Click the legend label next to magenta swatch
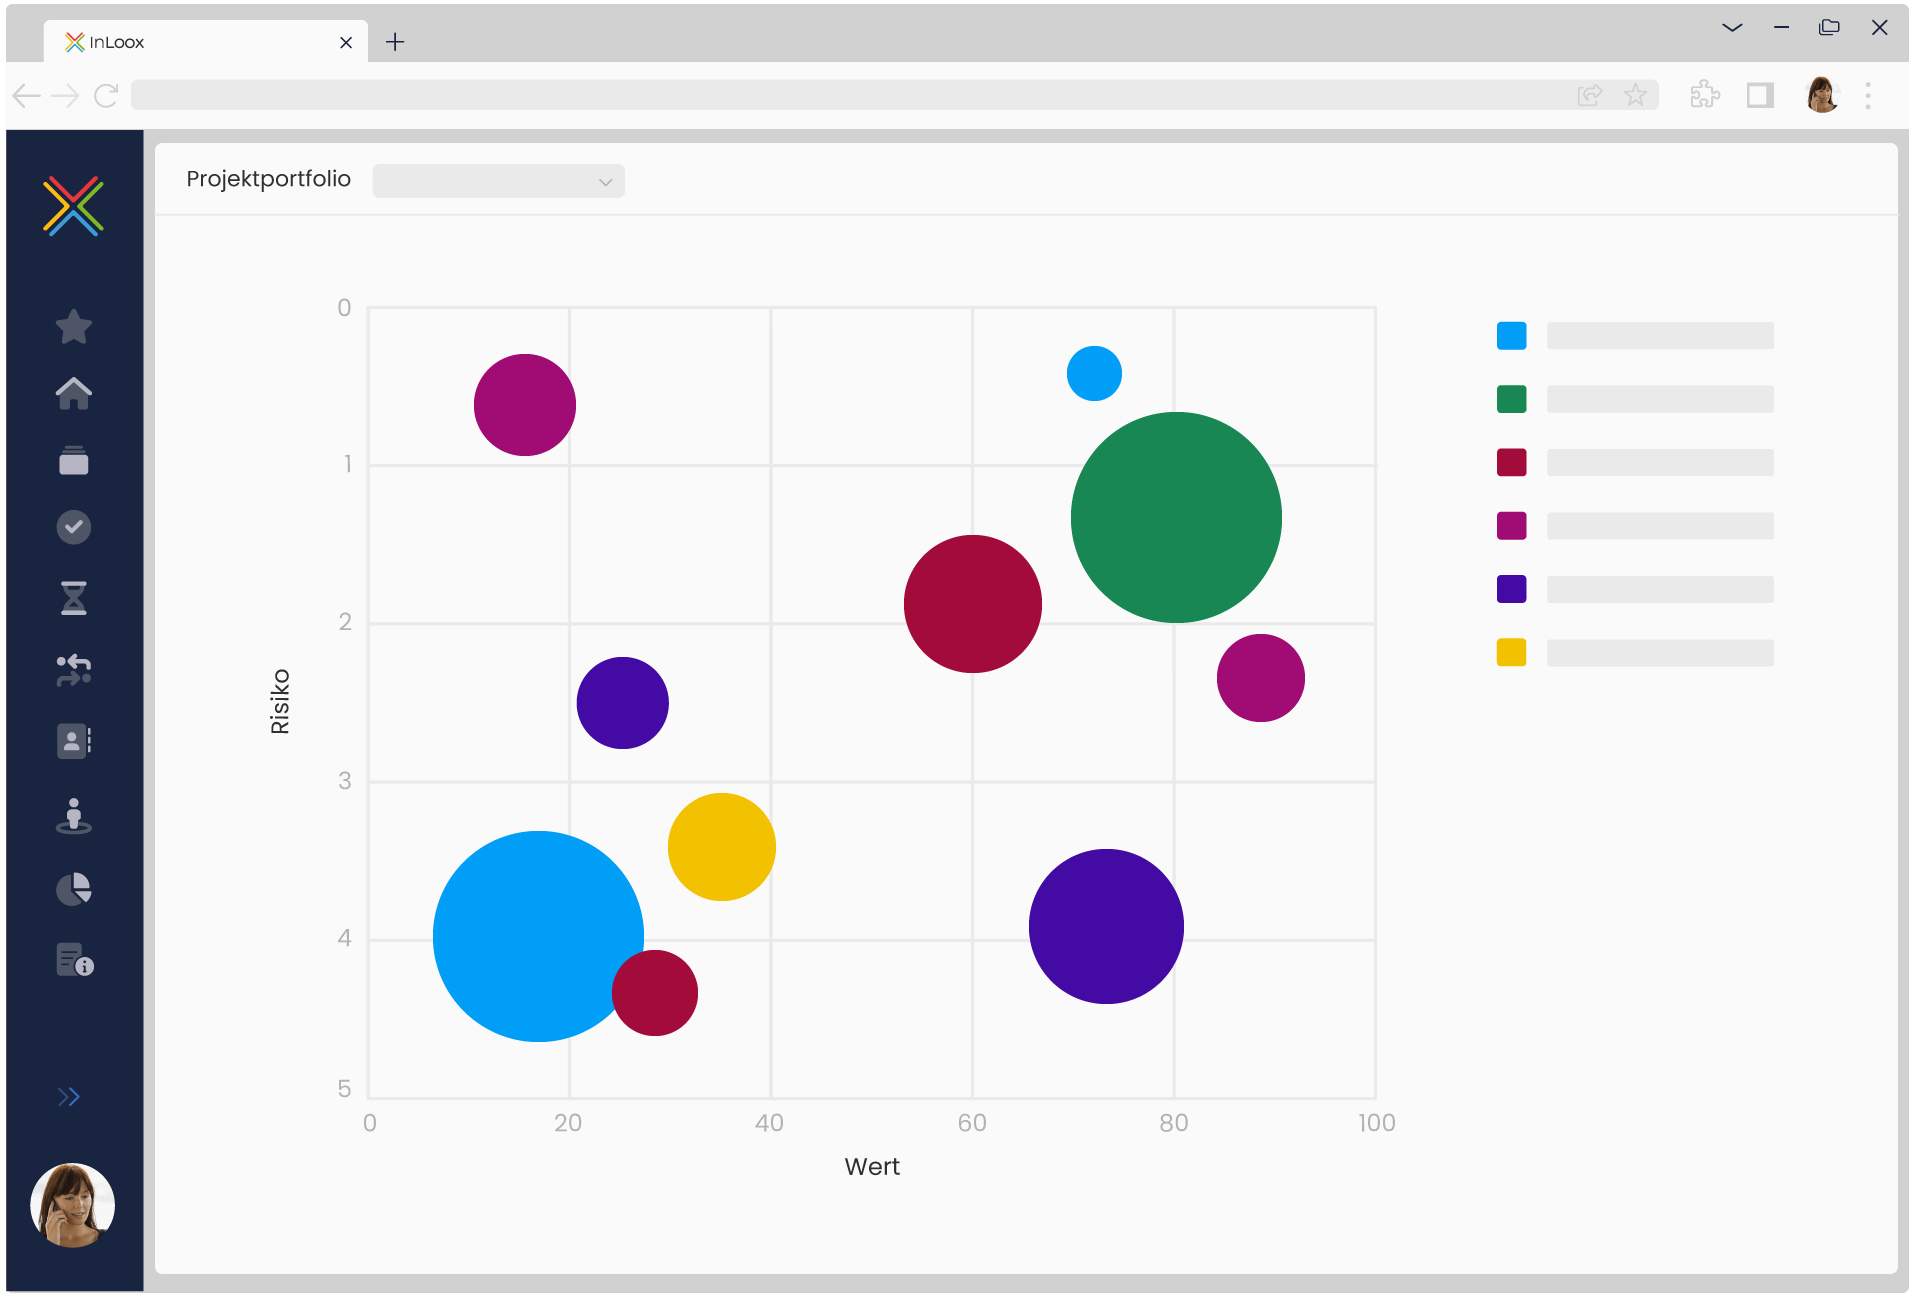1920x1300 pixels. (1660, 525)
